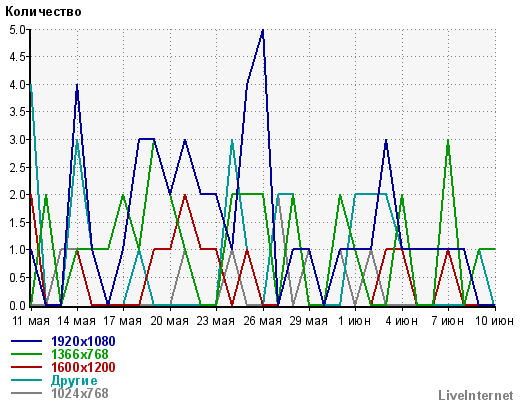
Task: Click the teal Другие legend line swatch
Action: coord(27,380)
